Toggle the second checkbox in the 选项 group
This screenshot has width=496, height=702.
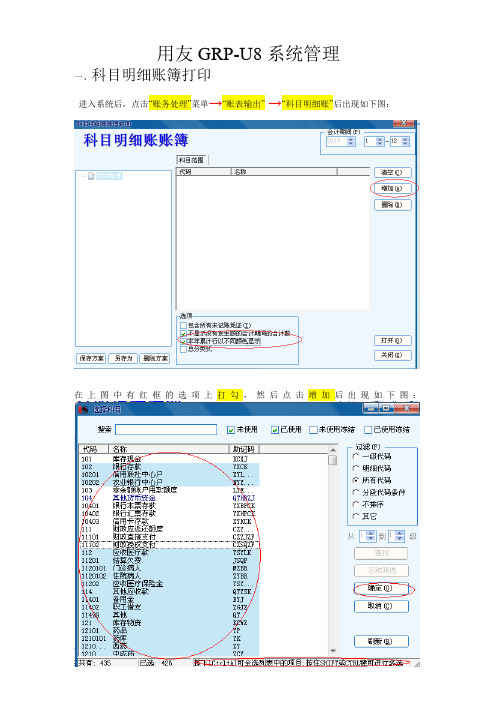click(183, 334)
